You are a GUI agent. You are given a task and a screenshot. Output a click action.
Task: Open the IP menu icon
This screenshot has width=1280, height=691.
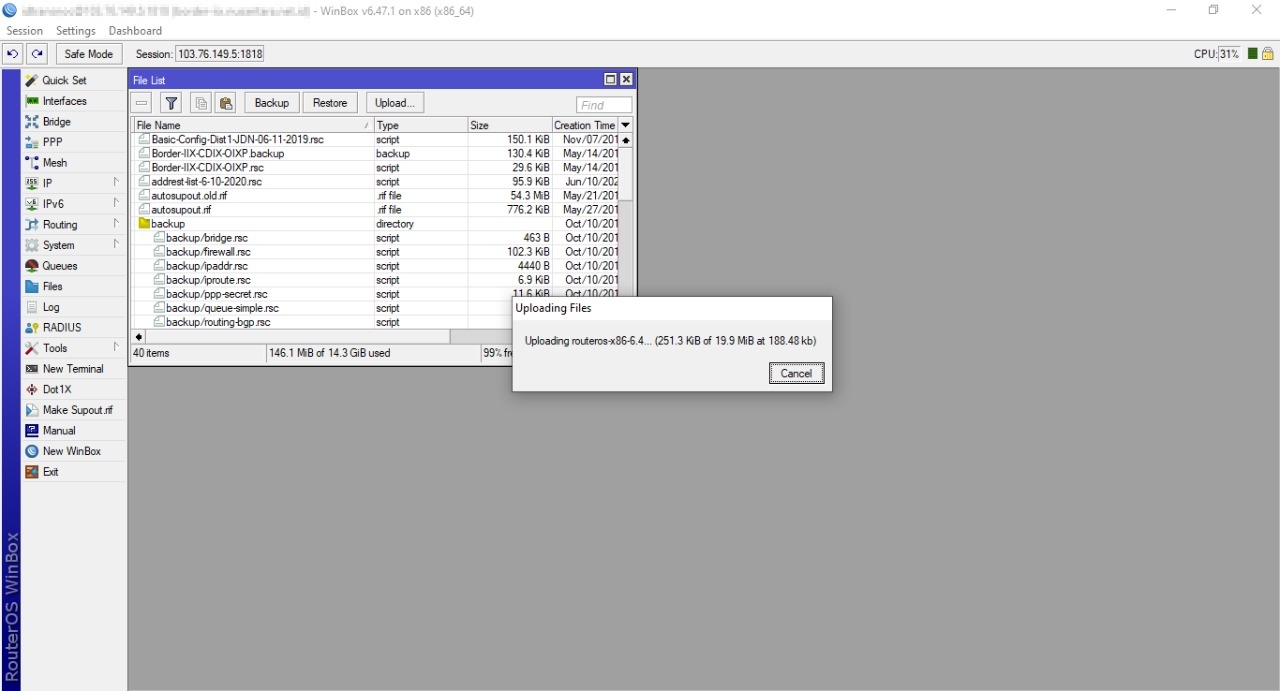[32, 183]
